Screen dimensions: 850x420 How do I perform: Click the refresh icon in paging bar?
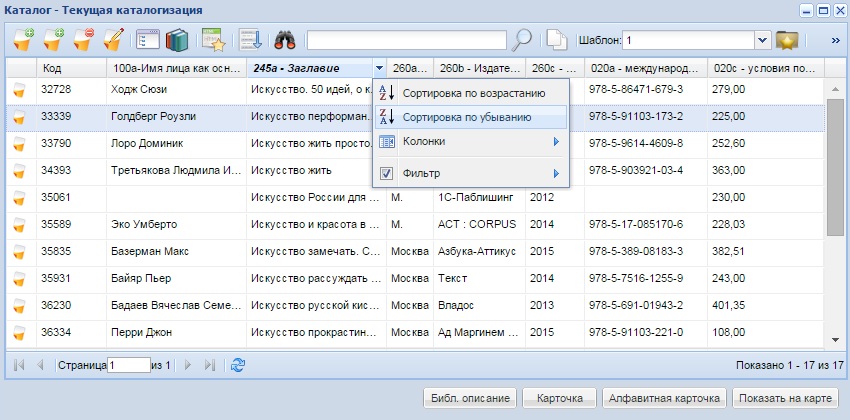(237, 366)
